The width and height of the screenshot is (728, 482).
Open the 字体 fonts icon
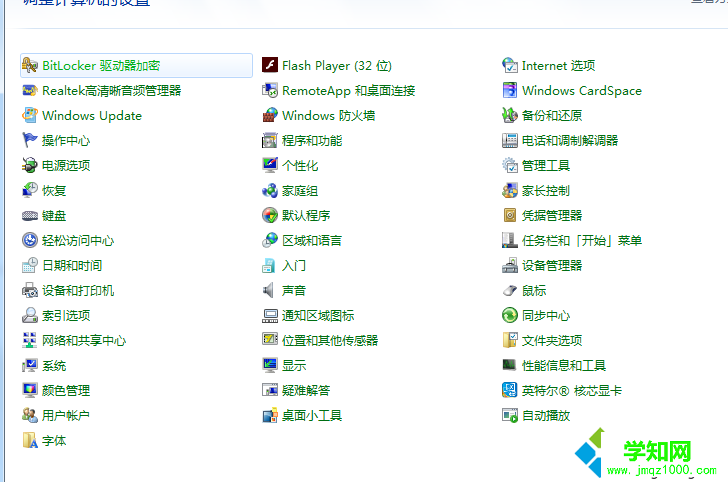click(x=30, y=441)
